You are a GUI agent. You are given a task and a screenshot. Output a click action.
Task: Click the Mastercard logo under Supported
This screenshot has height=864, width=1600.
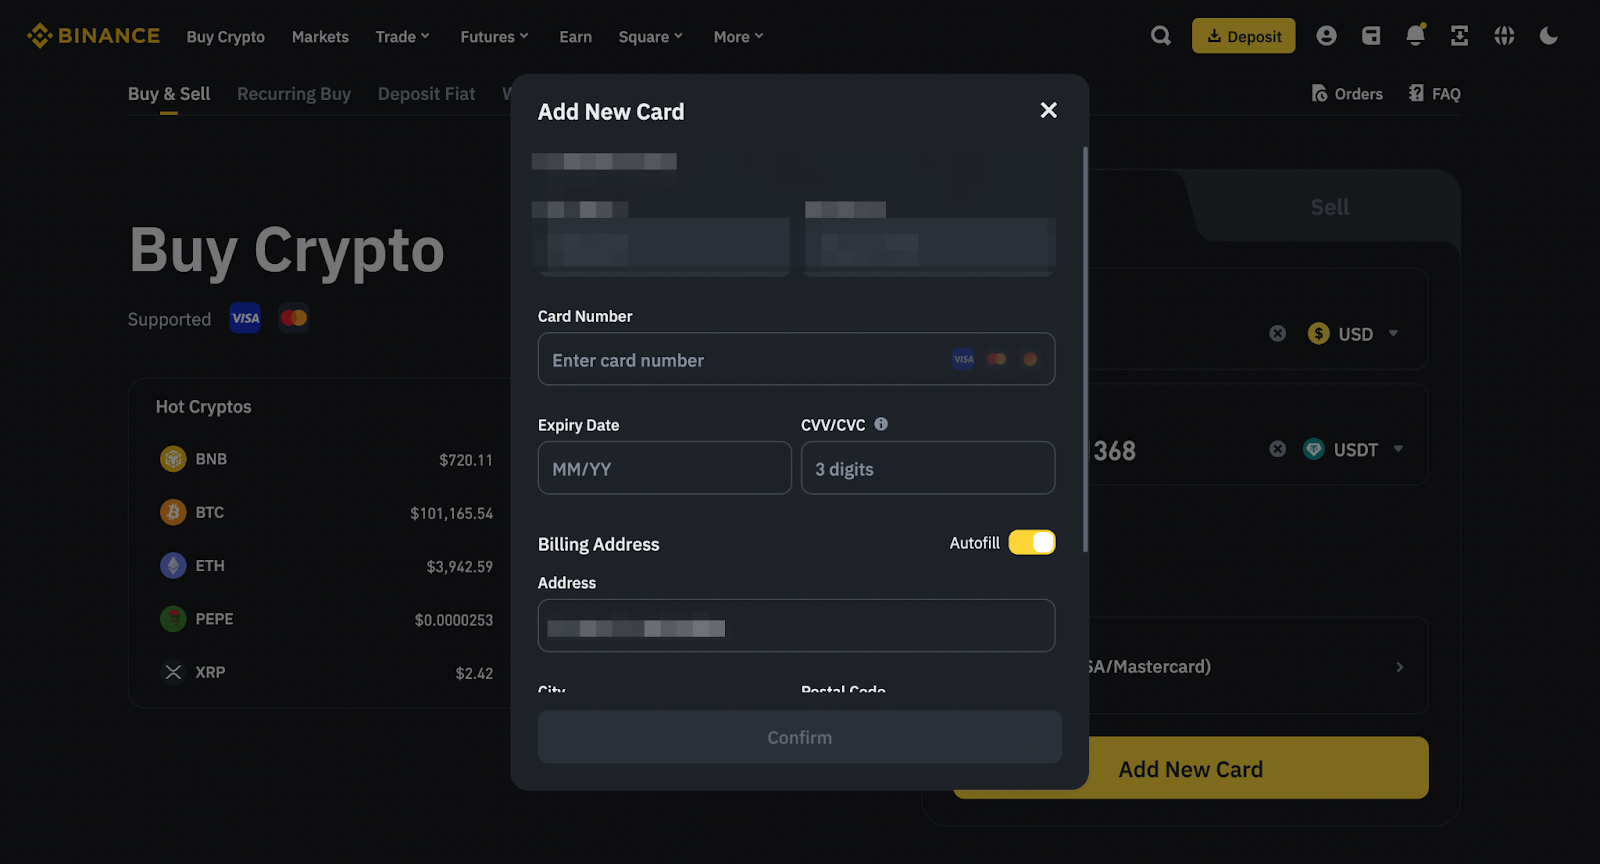pos(293,317)
